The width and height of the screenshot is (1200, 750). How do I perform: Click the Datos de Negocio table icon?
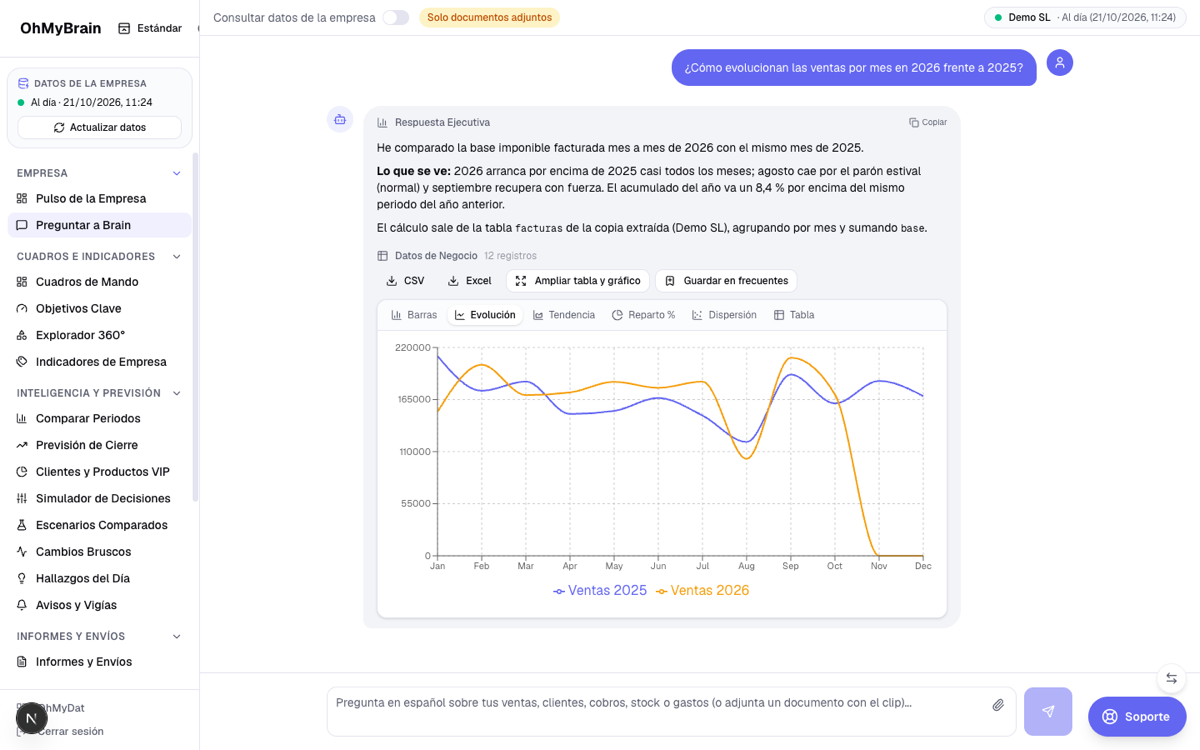click(x=382, y=256)
